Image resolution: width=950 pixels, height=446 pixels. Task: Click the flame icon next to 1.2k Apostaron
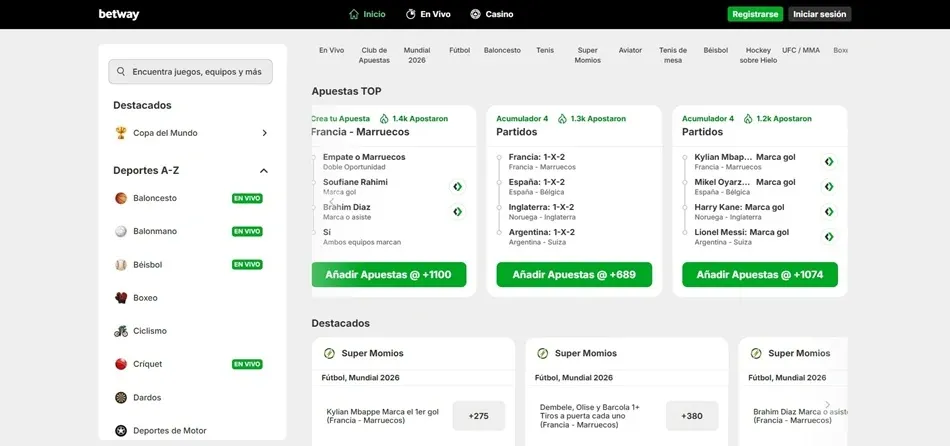click(x=748, y=119)
